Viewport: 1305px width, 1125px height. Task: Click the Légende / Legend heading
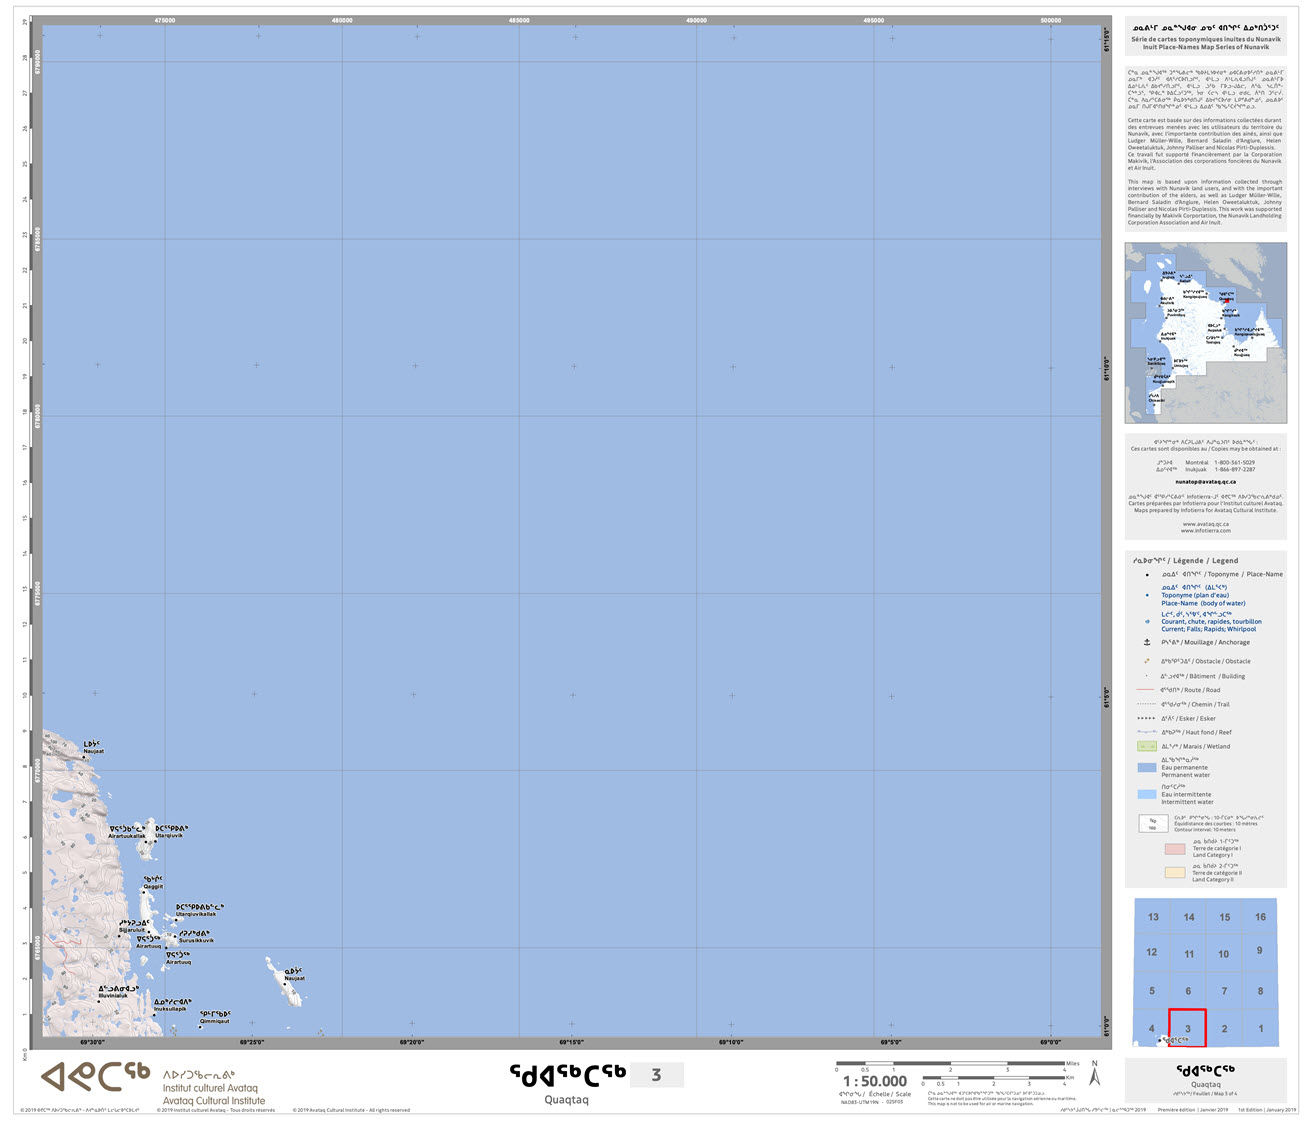pos(1184,561)
